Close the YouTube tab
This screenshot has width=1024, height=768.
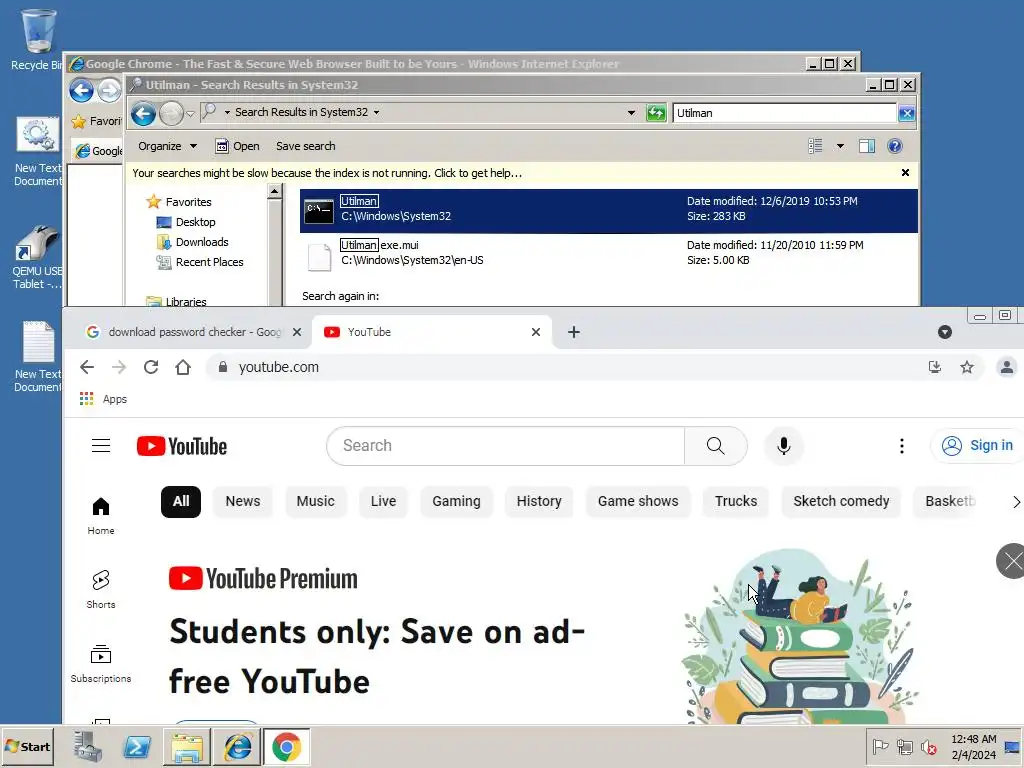point(536,332)
